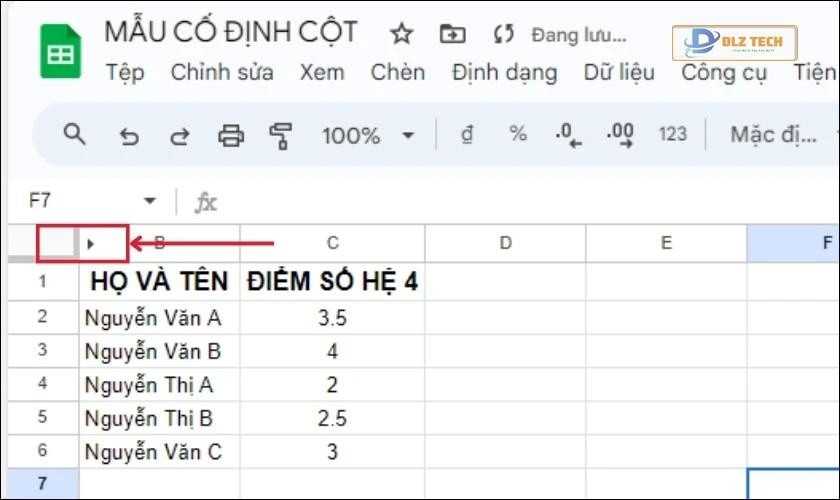Print the spreadsheet
The height and width of the screenshot is (500, 840).
coord(231,135)
